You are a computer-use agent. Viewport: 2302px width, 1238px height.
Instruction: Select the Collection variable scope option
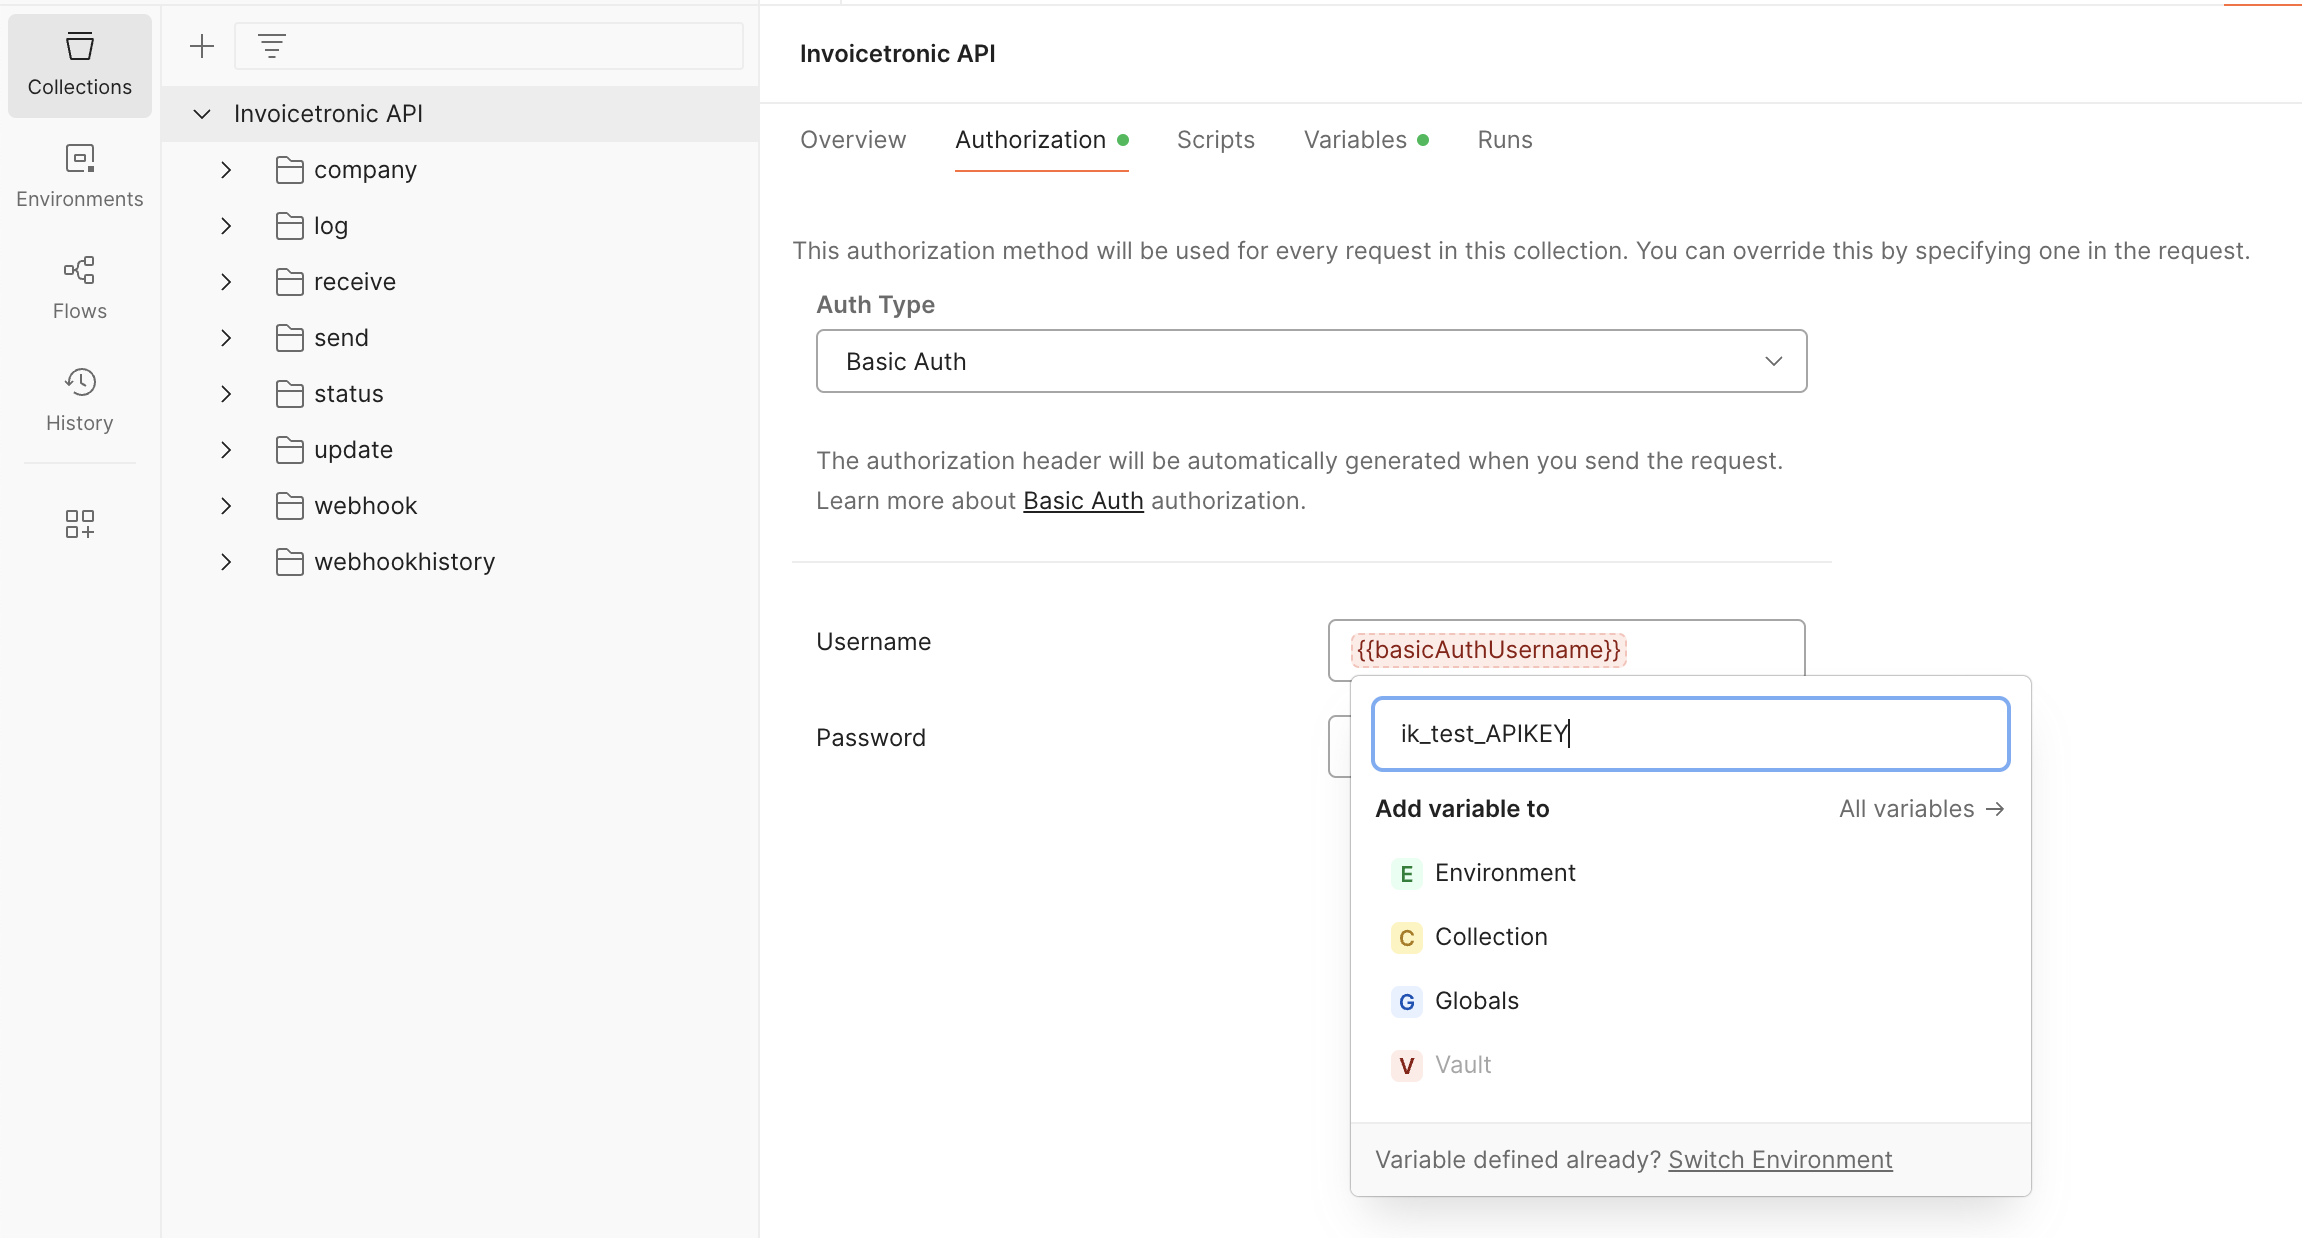[1490, 937]
